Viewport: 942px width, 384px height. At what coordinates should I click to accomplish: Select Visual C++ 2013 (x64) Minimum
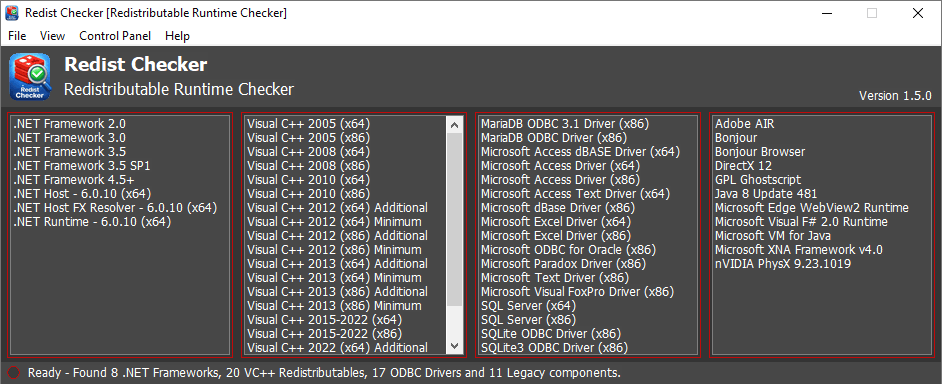[334, 278]
